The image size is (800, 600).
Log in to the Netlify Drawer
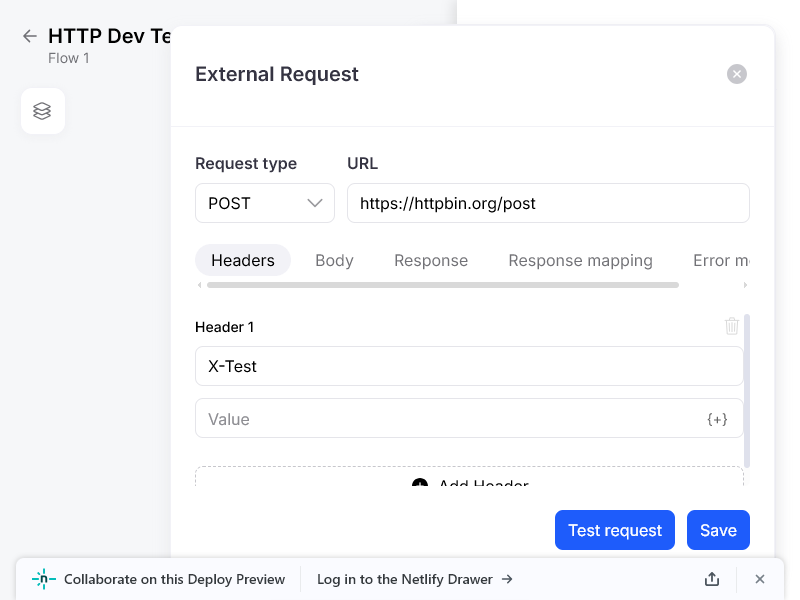pos(404,579)
